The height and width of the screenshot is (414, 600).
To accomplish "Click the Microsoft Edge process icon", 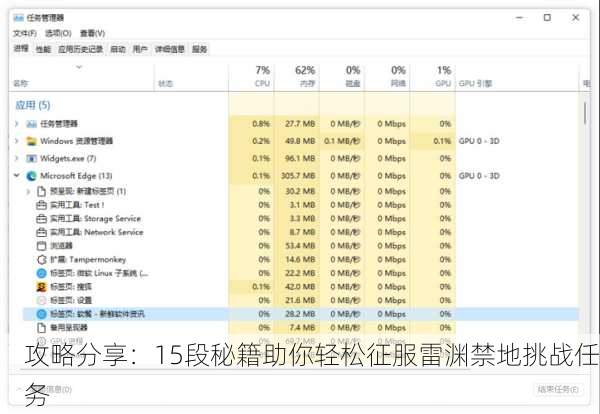I will tap(31, 176).
